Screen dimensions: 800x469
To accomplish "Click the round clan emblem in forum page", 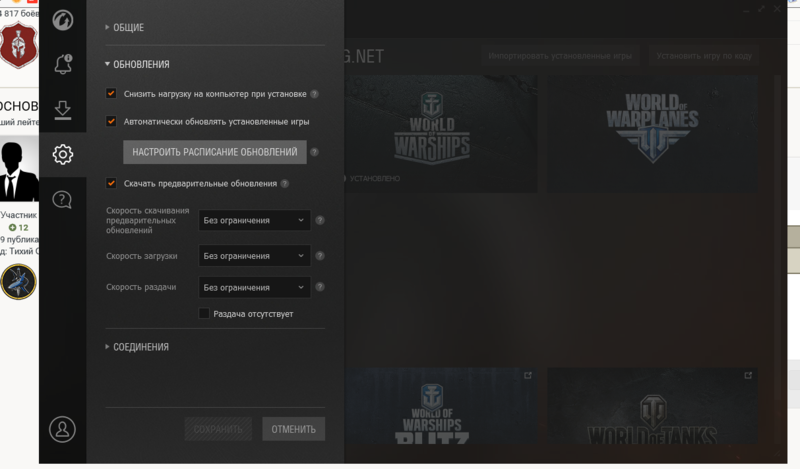I will click(18, 281).
